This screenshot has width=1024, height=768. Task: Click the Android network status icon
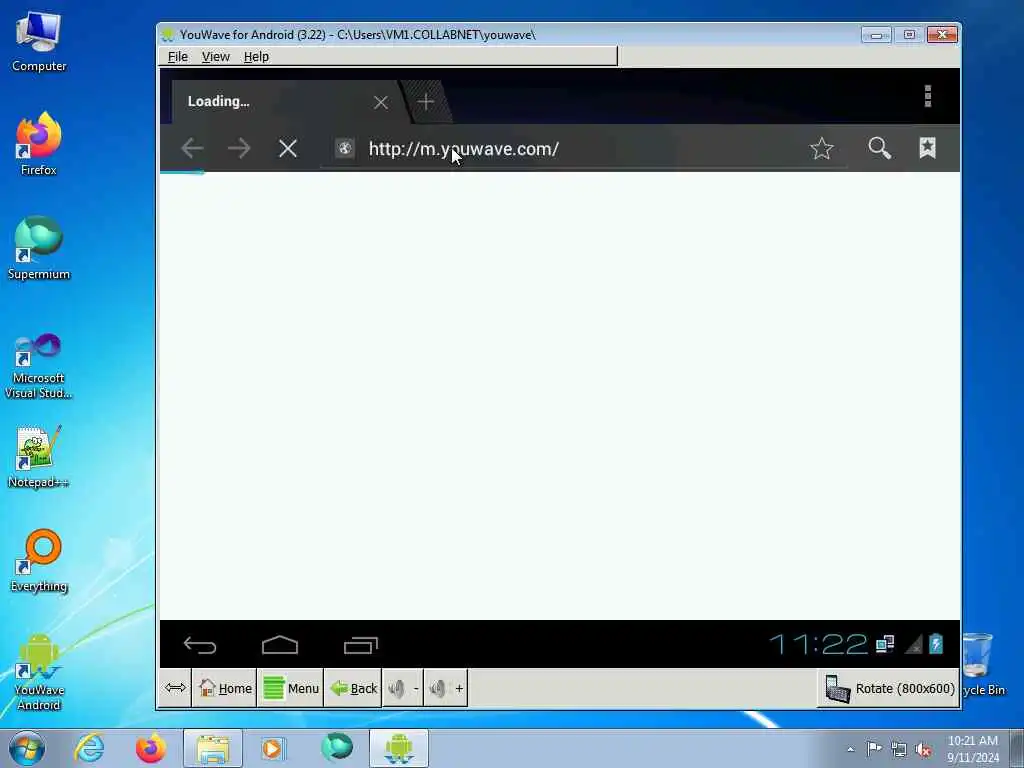885,645
